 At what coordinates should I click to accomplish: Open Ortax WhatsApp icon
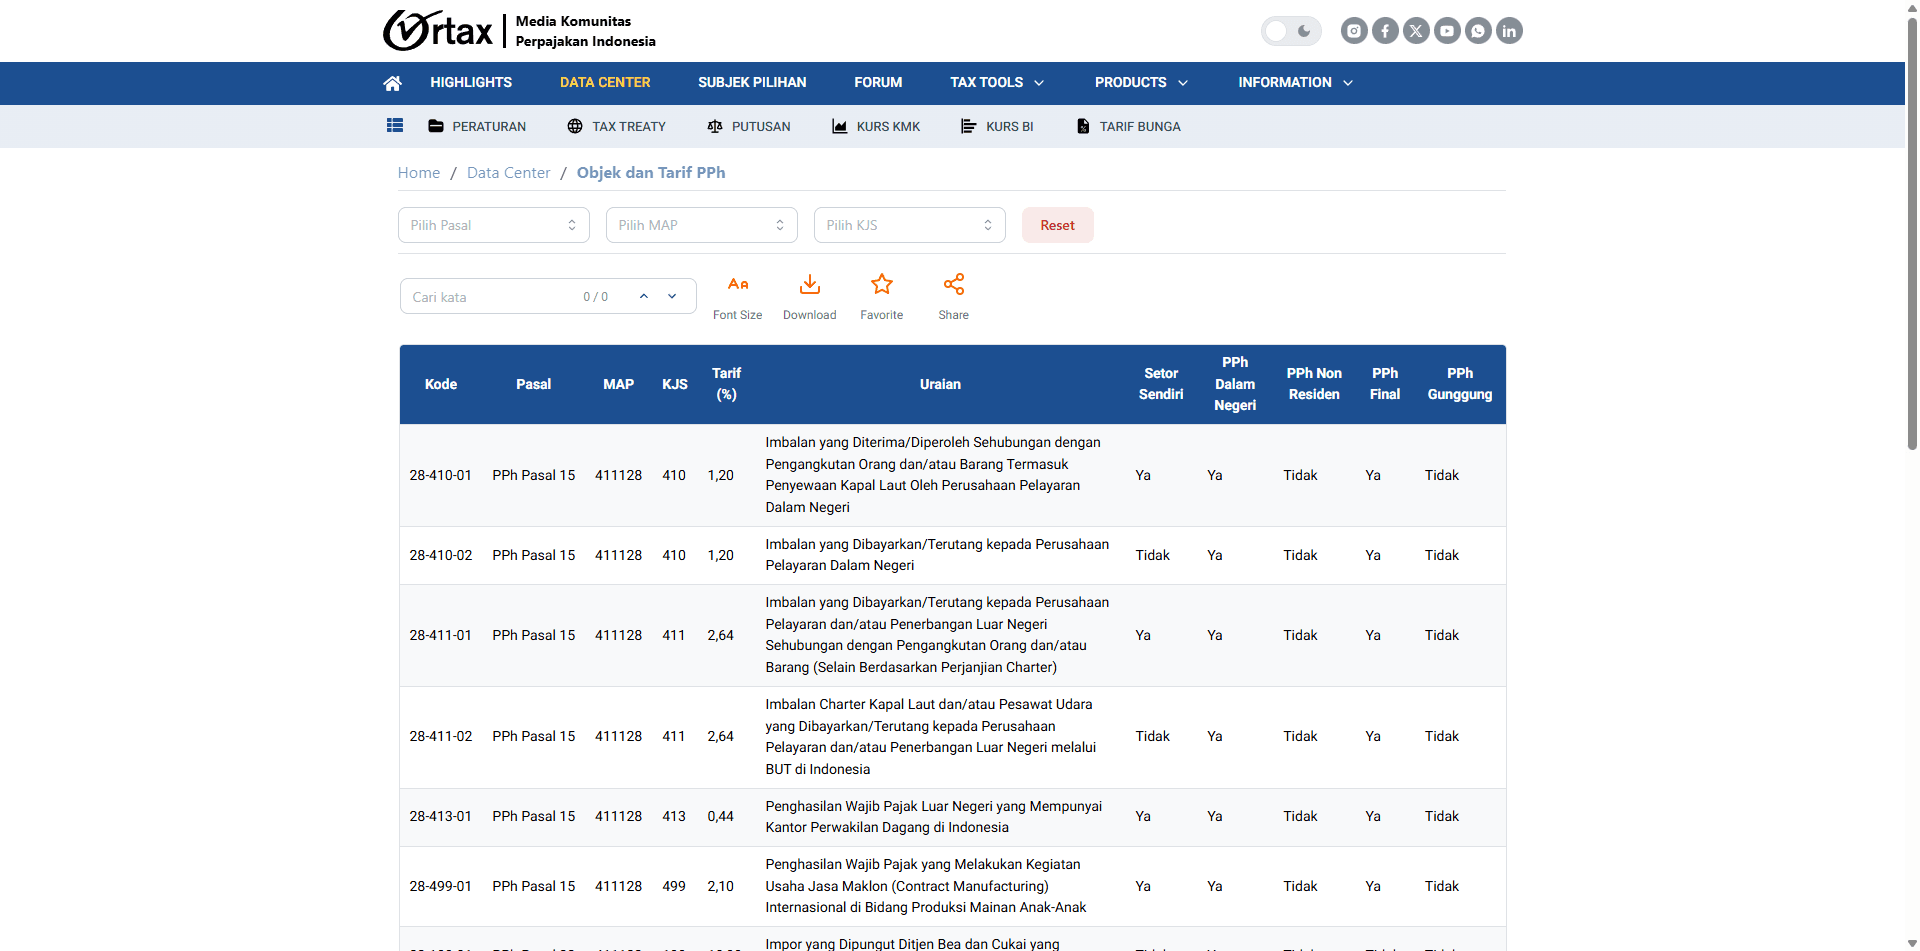[x=1478, y=31]
